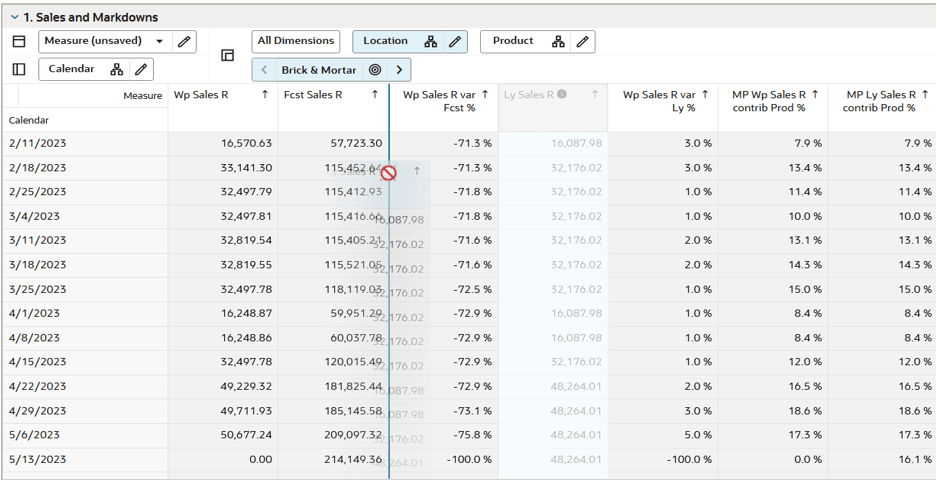The height and width of the screenshot is (480, 937).
Task: Sort the Wp Sales R var Ly % column
Action: tap(705, 94)
